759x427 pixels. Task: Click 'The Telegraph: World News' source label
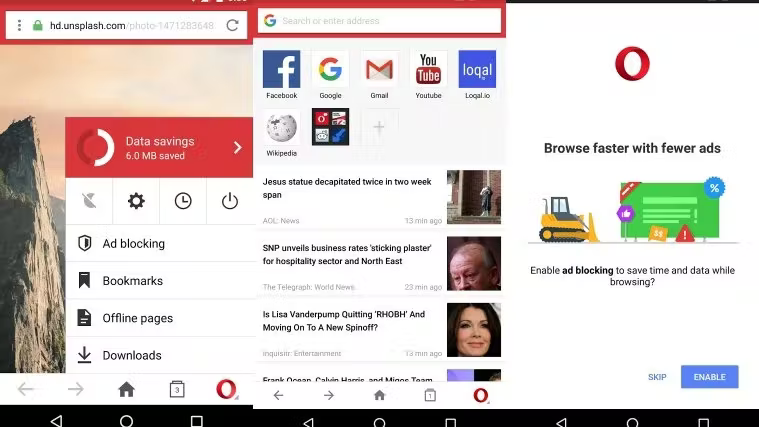[309, 287]
